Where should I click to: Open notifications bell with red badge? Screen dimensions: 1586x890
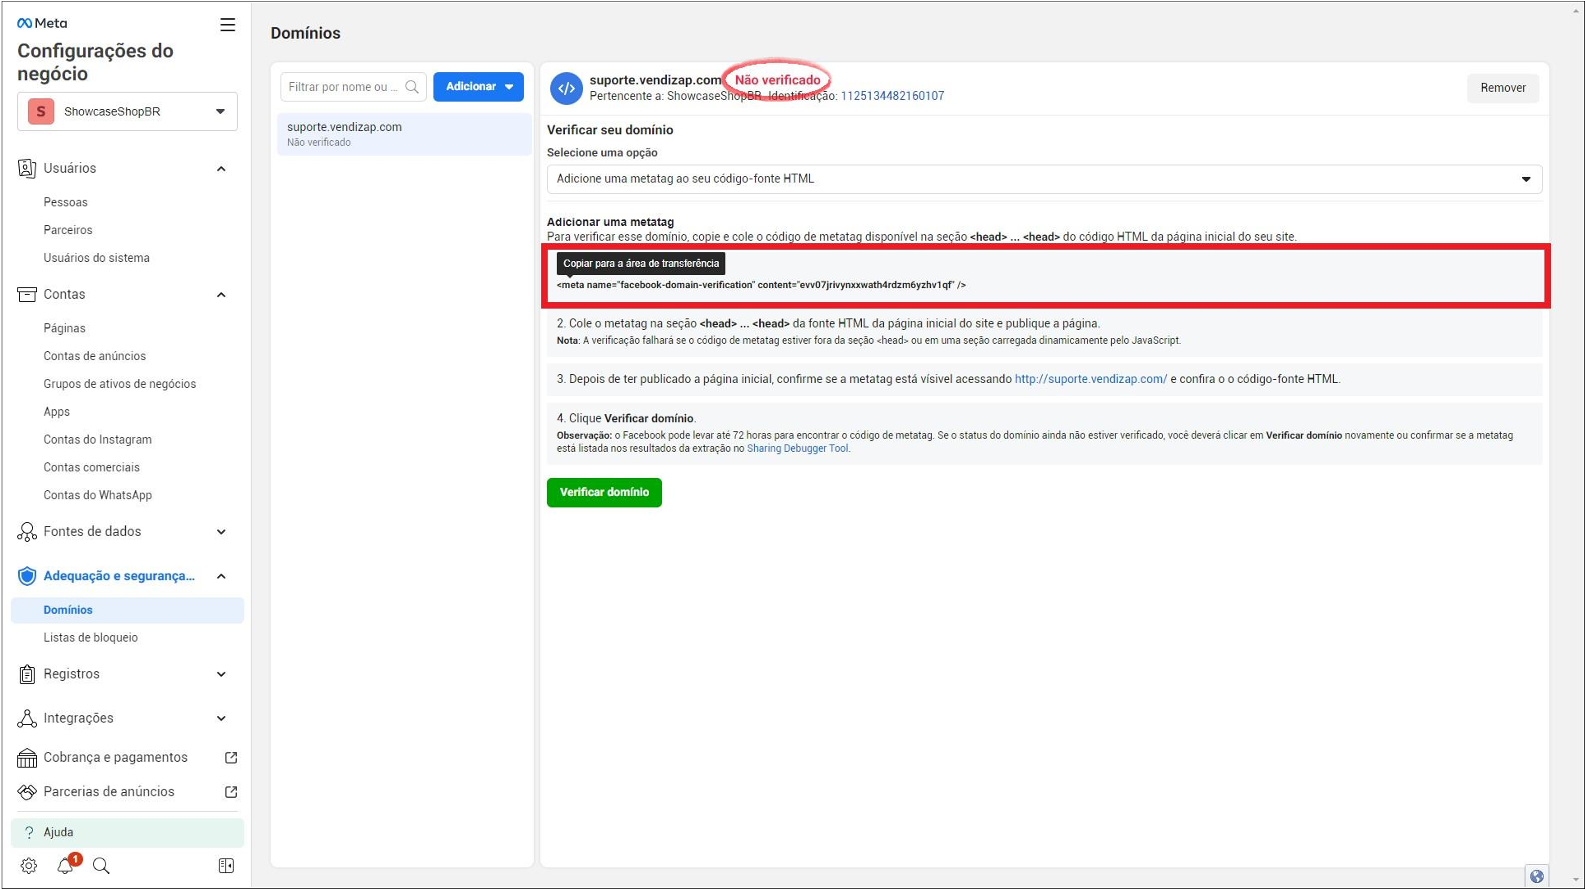pos(66,866)
